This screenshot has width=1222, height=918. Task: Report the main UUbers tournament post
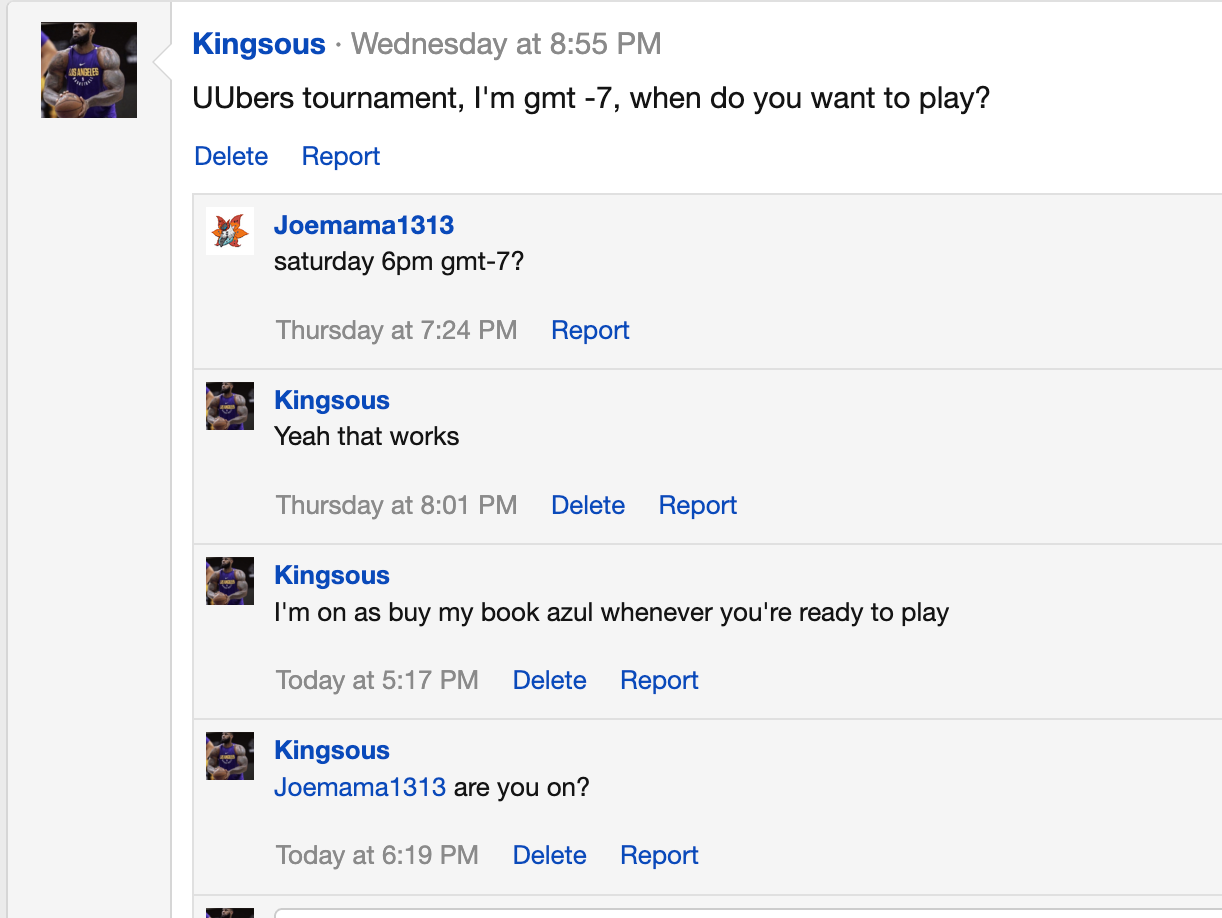click(341, 156)
